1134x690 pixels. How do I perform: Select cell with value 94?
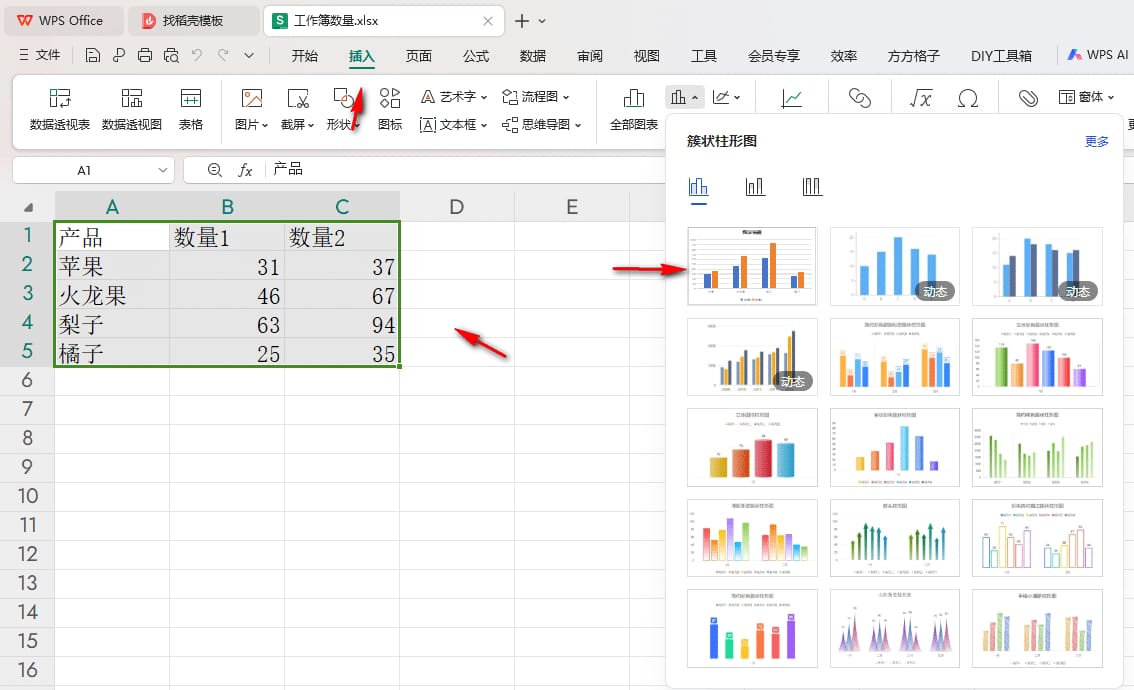(x=341, y=324)
